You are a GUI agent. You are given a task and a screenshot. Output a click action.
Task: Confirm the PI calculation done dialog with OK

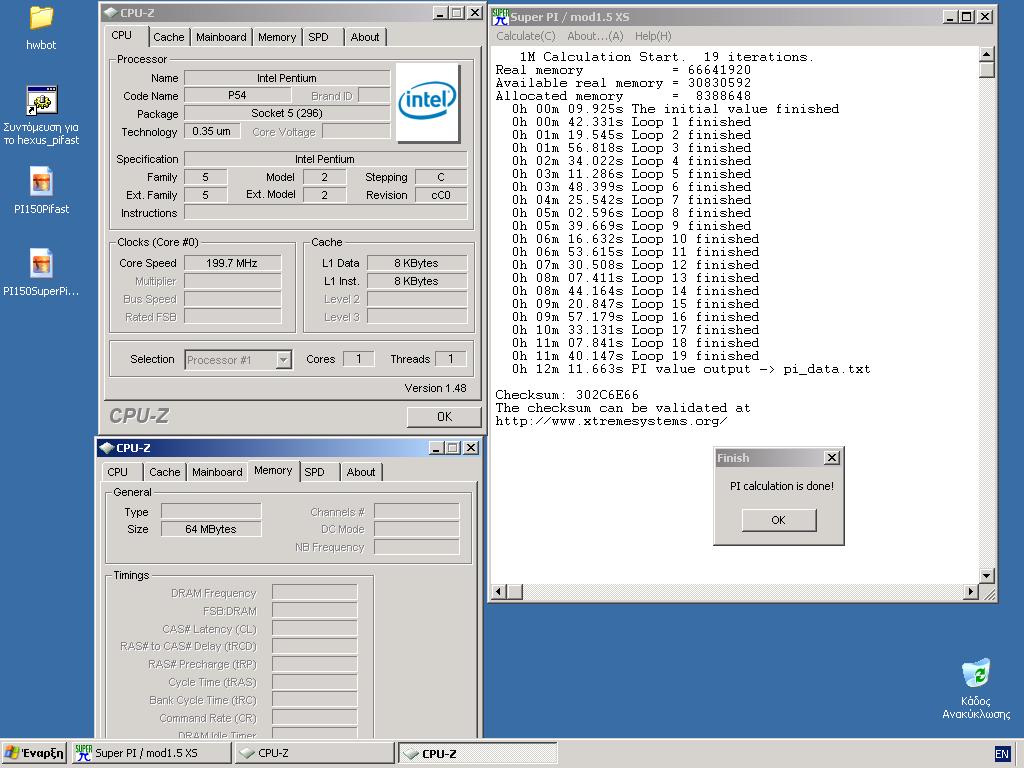coord(778,520)
